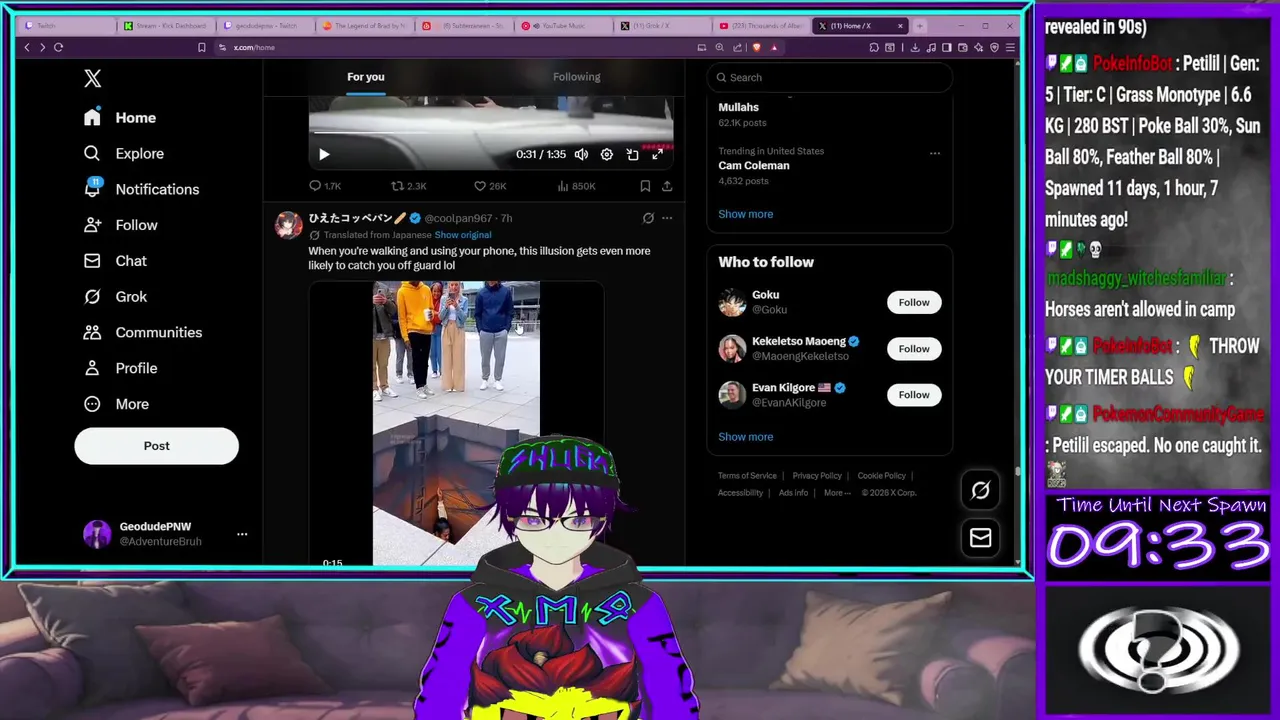The height and width of the screenshot is (720, 1280).
Task: Open the floating Grok button
Action: [980, 490]
